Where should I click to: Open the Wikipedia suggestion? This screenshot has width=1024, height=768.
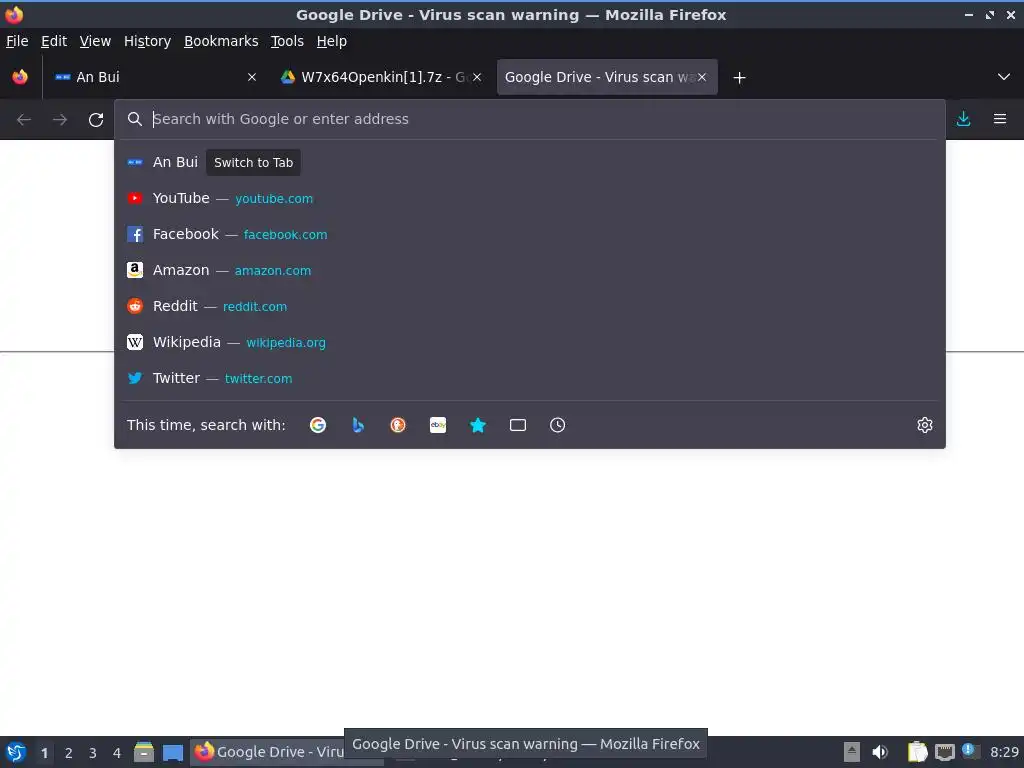(x=530, y=342)
